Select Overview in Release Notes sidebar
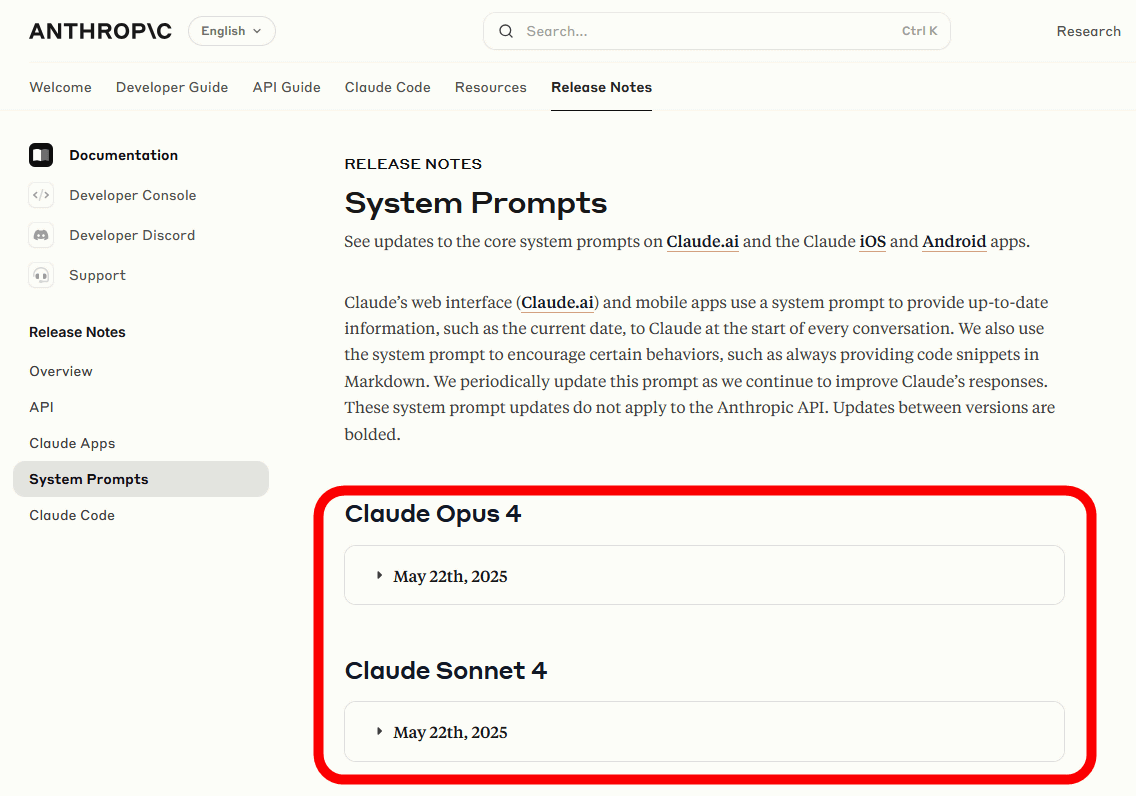The image size is (1136, 796). click(x=61, y=371)
